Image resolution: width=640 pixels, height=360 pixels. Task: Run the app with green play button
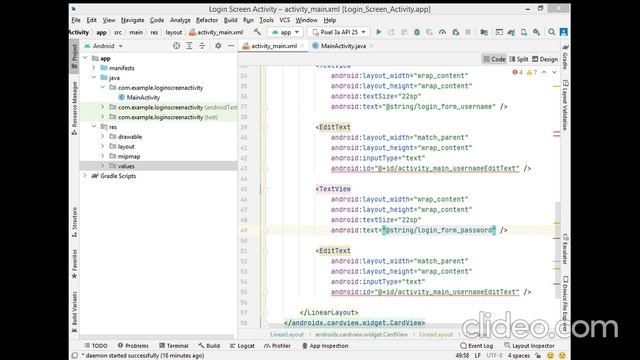(379, 32)
